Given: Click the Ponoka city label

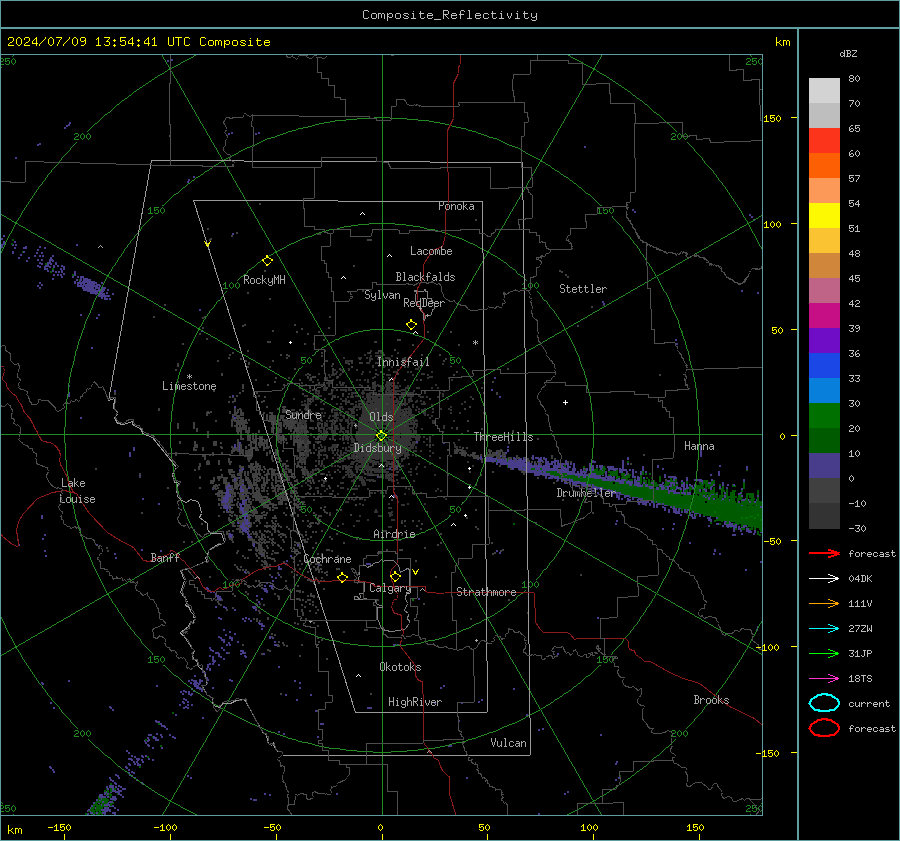Looking at the screenshot, I should tap(456, 207).
